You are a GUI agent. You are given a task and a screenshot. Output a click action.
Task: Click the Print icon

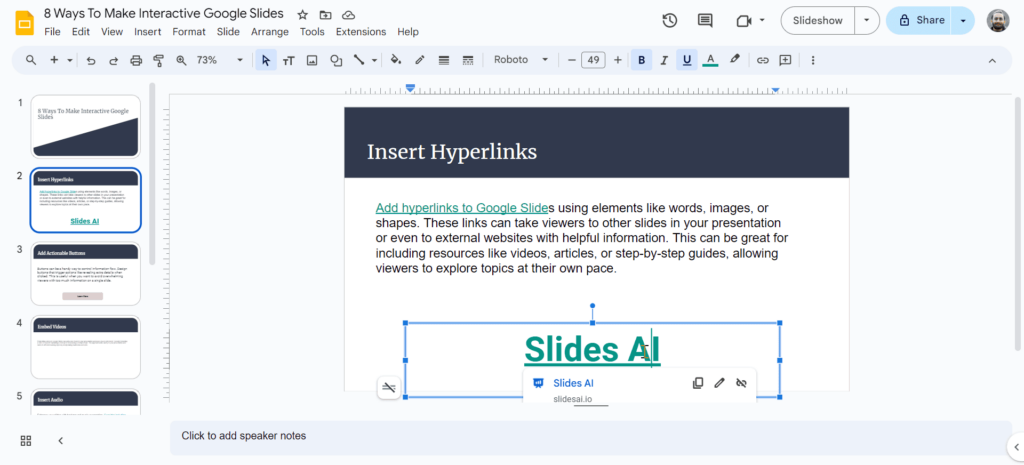pos(136,60)
